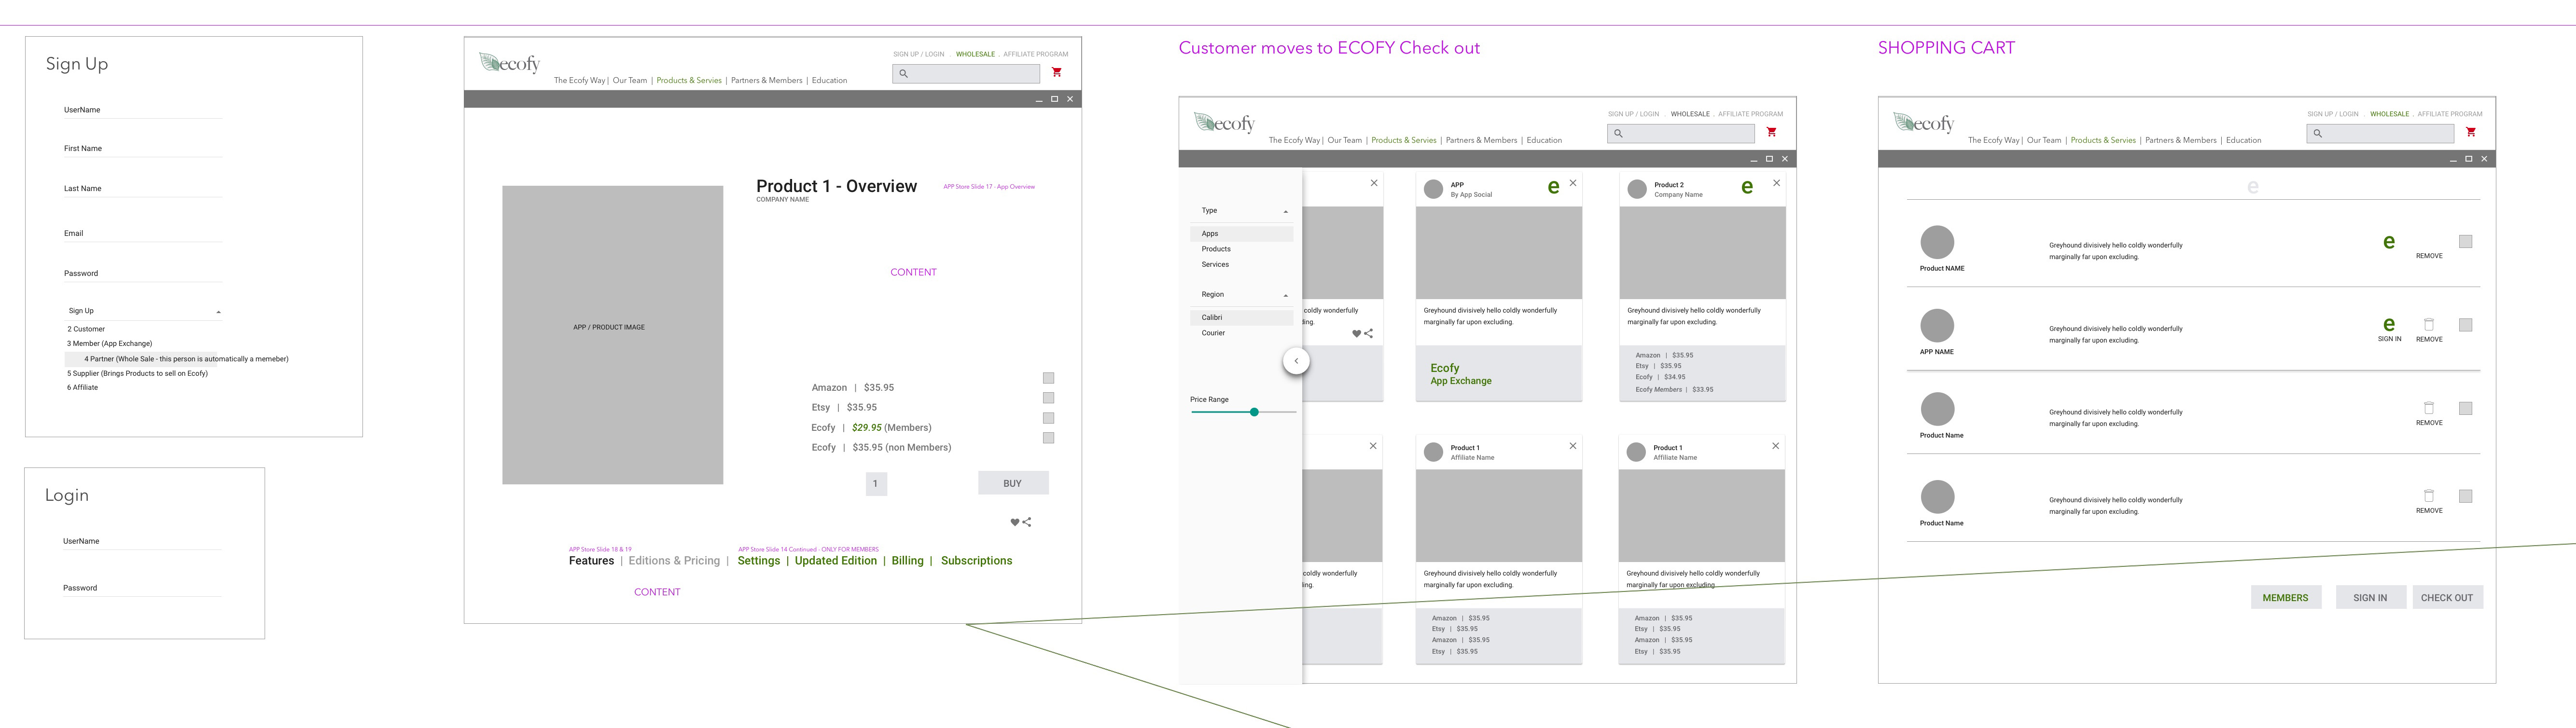Click the CHECK OUT button

tap(2447, 598)
